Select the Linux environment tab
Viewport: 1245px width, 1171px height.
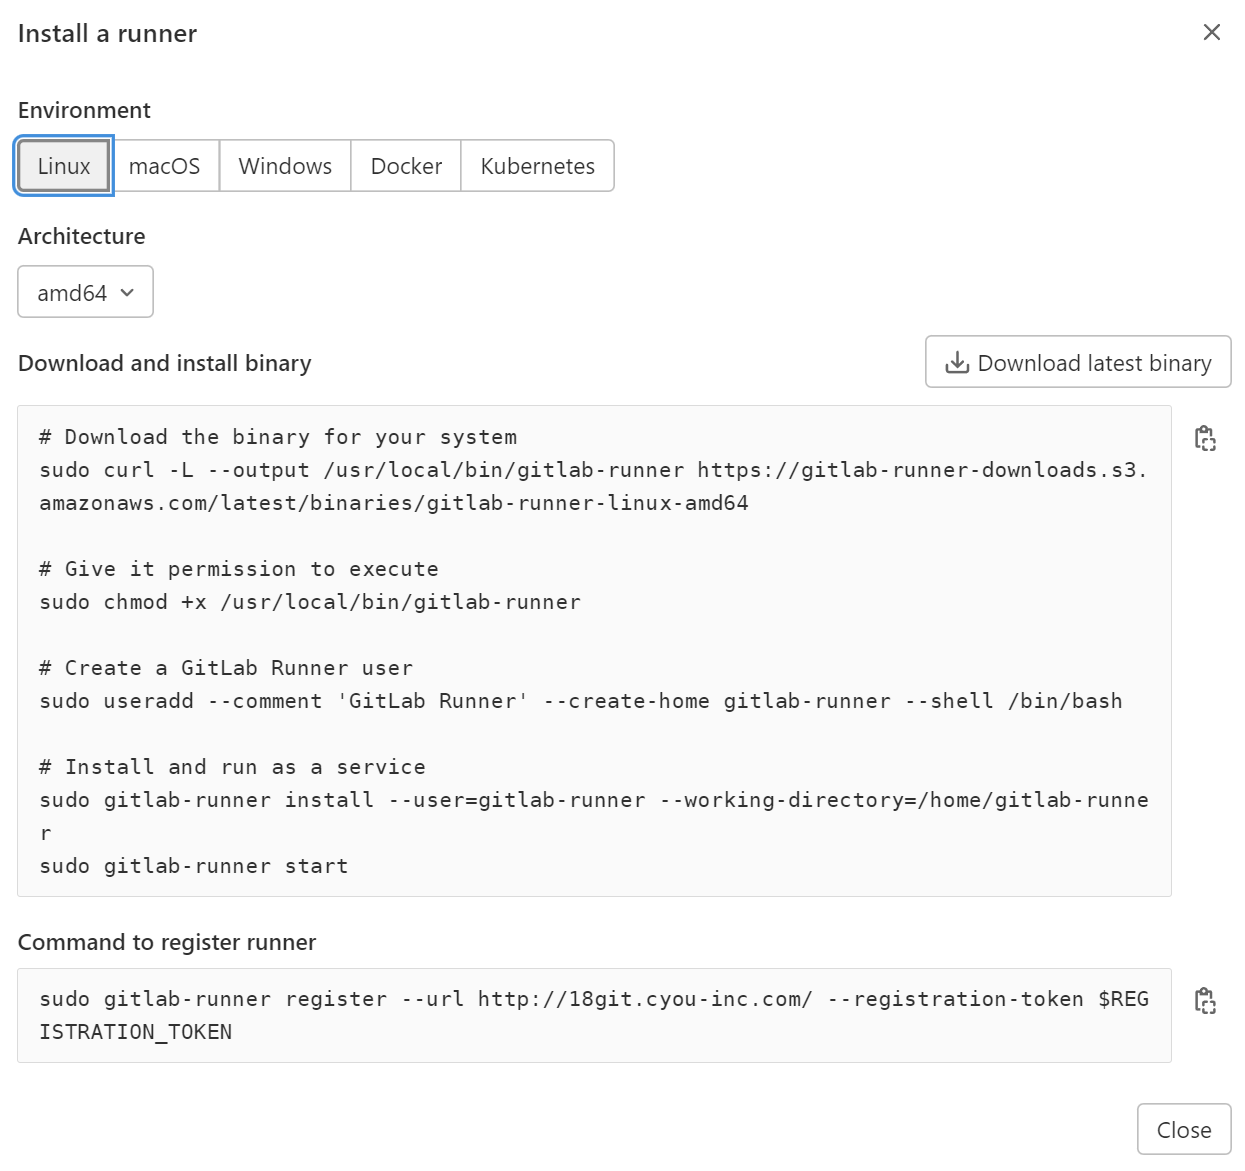point(64,166)
